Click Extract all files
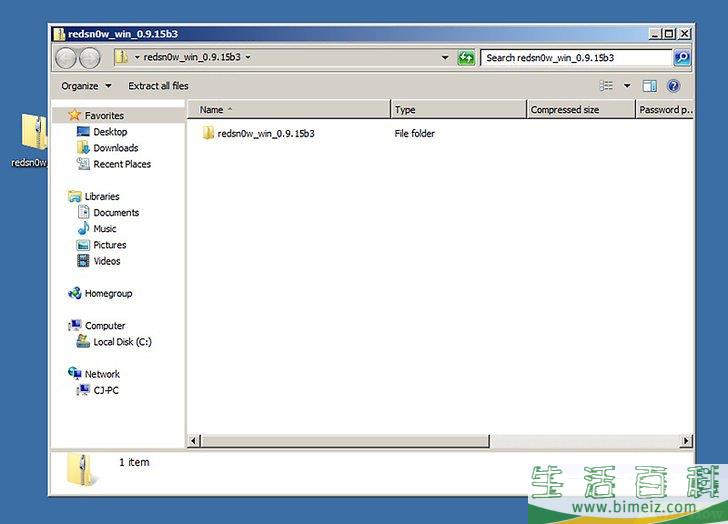 click(x=158, y=86)
